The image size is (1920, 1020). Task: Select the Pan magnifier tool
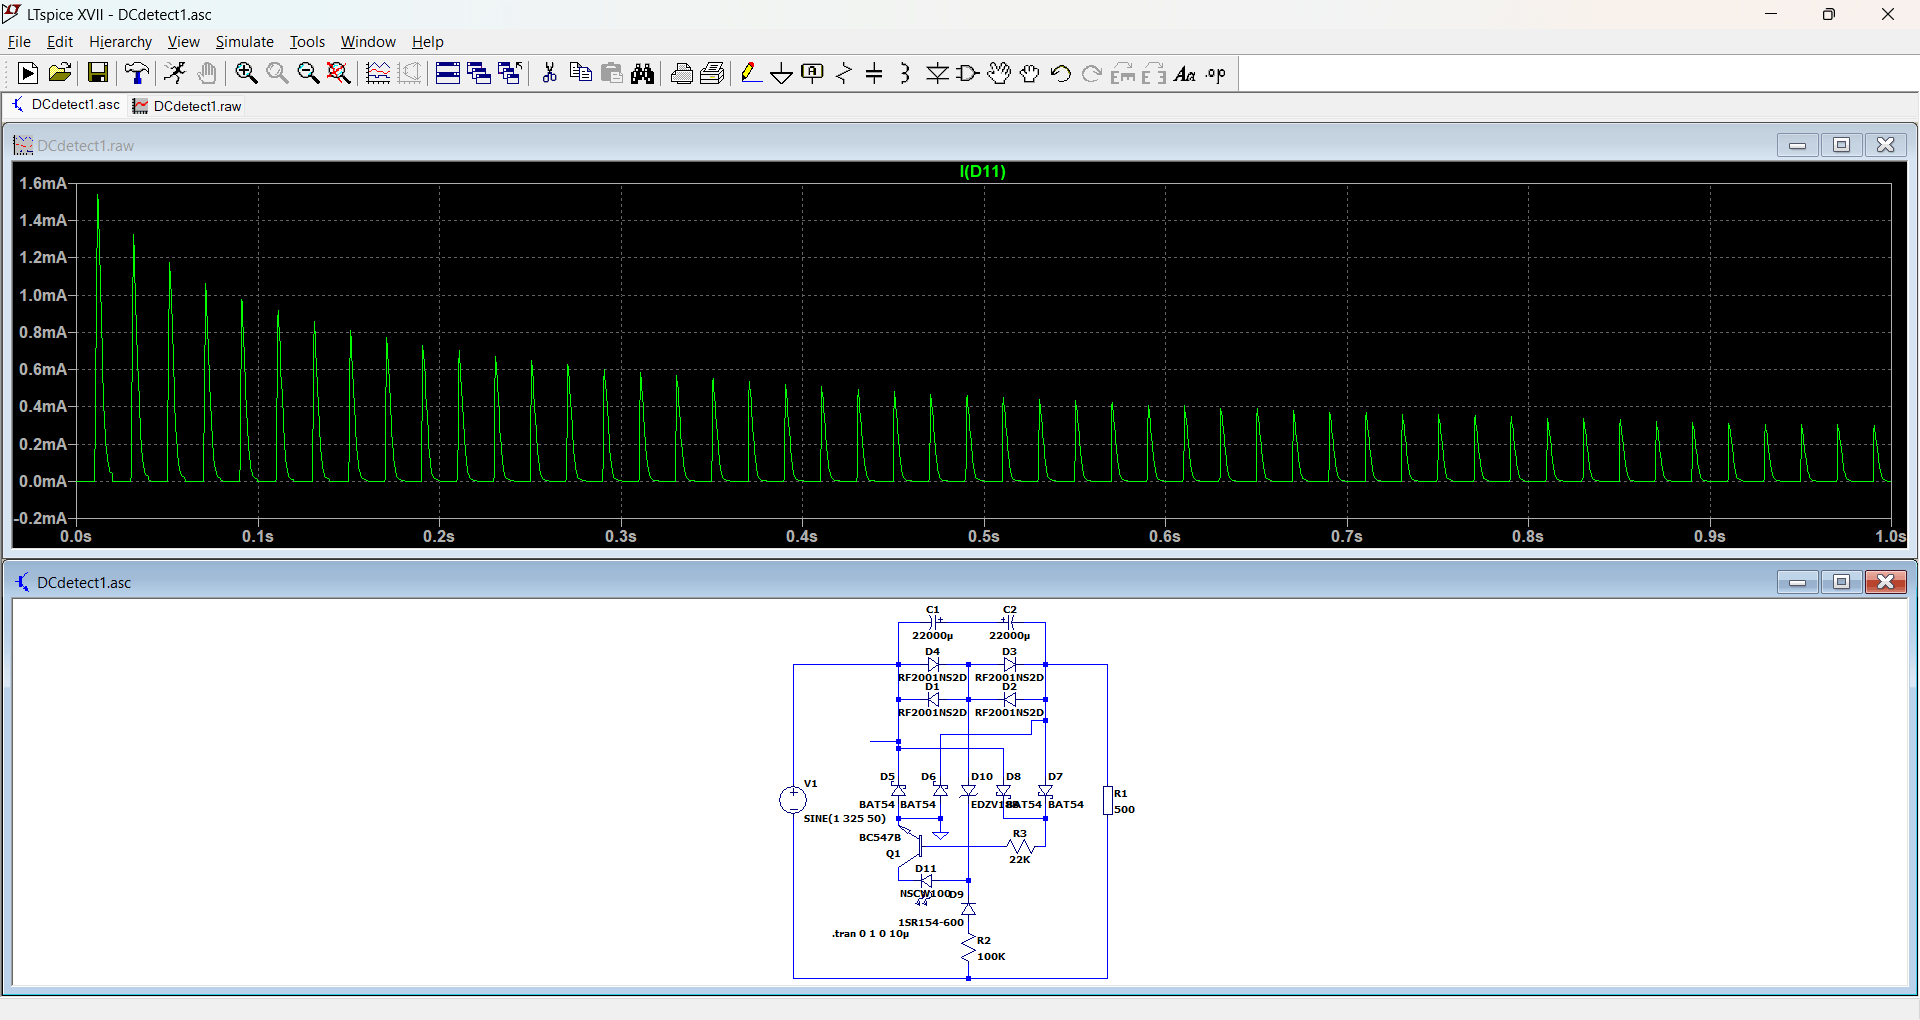[x=277, y=73]
